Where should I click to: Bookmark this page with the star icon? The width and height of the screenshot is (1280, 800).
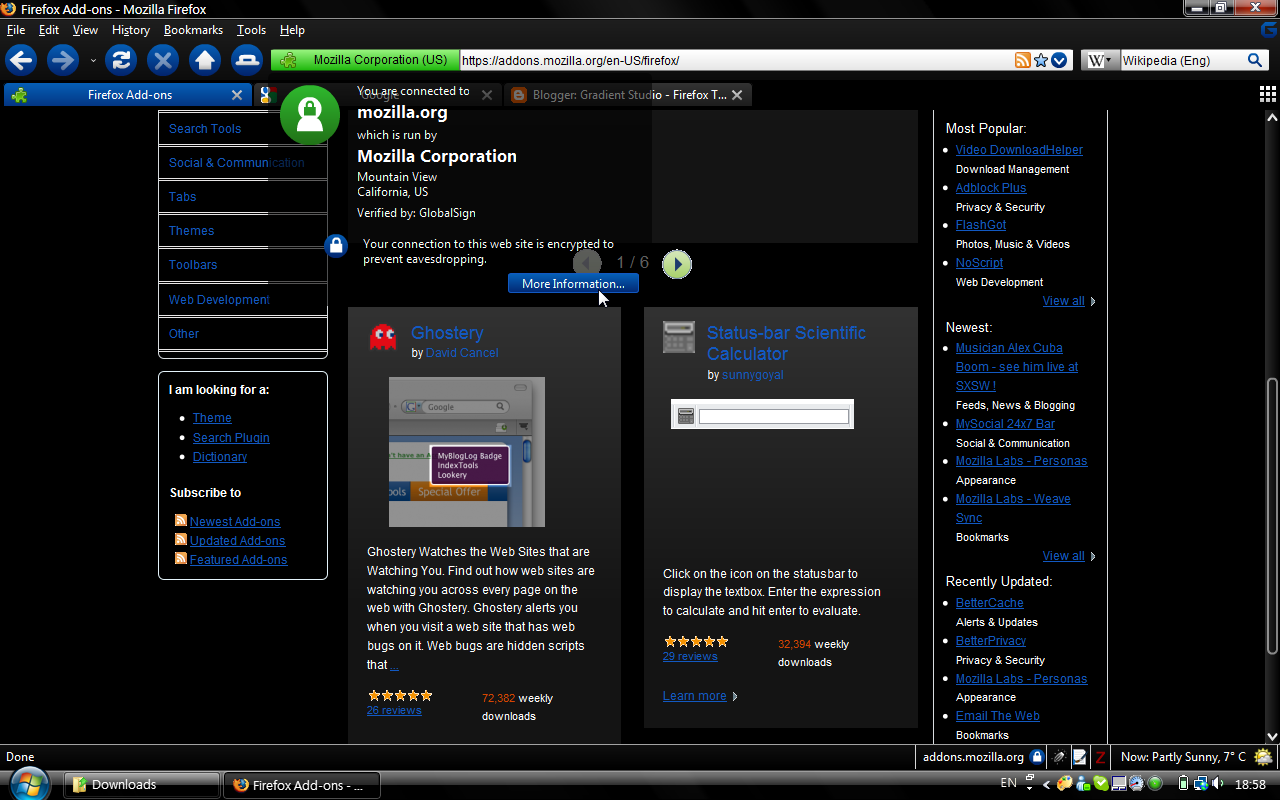click(1040, 61)
